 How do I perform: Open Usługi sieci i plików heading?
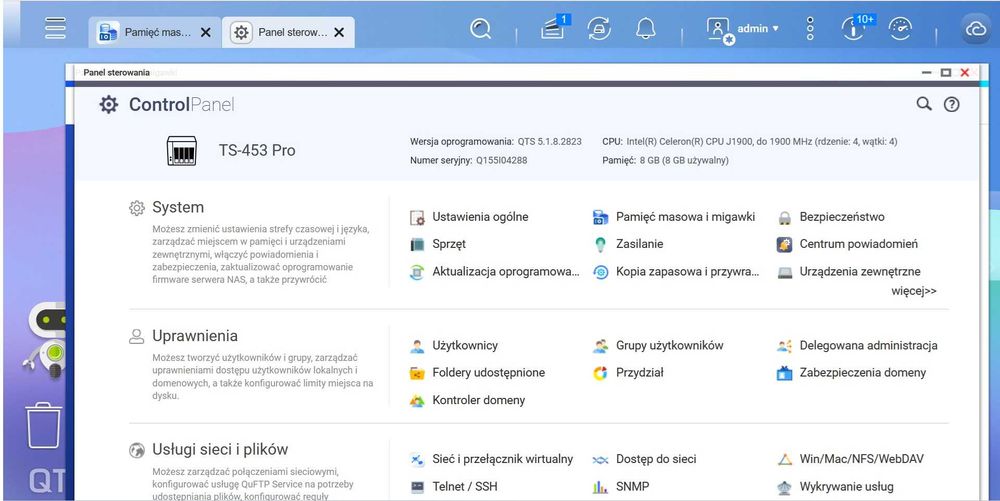click(x=220, y=449)
